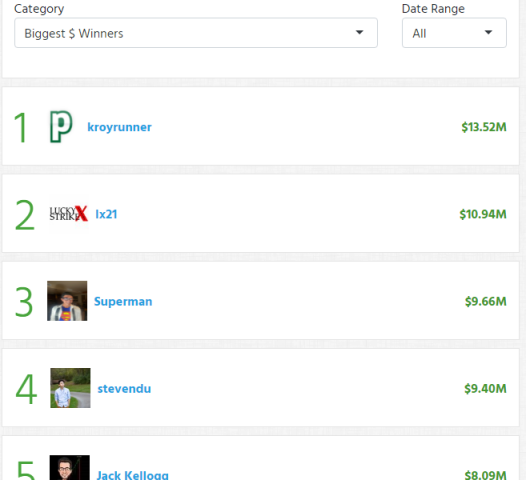Click the rank number 3 entry
The height and width of the screenshot is (480, 526).
24,302
